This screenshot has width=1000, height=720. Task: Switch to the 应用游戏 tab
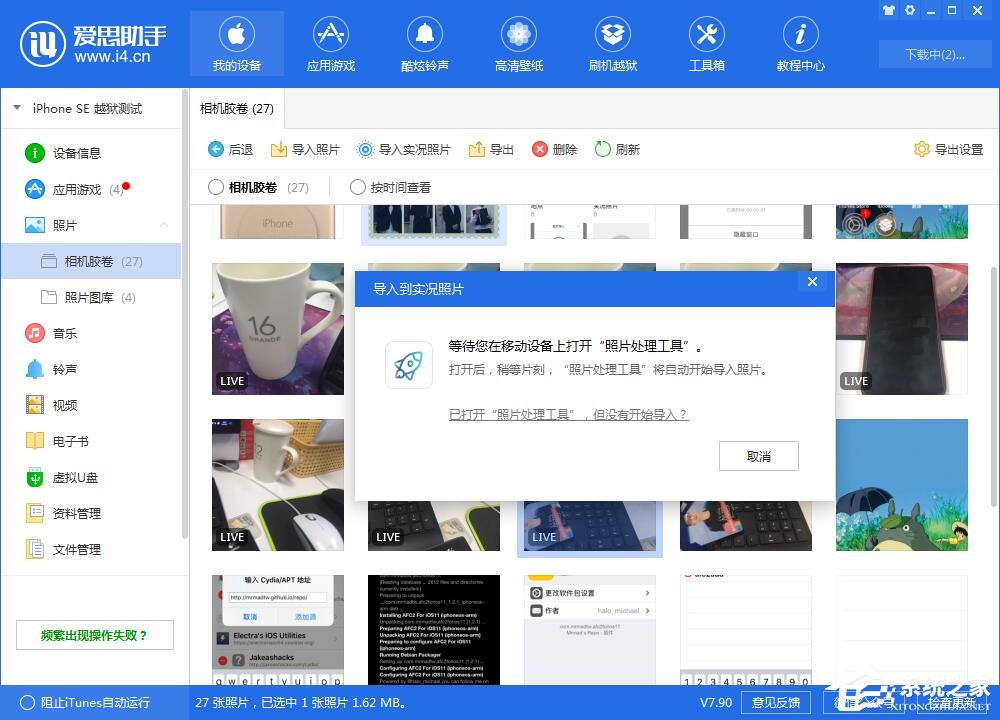click(330, 42)
